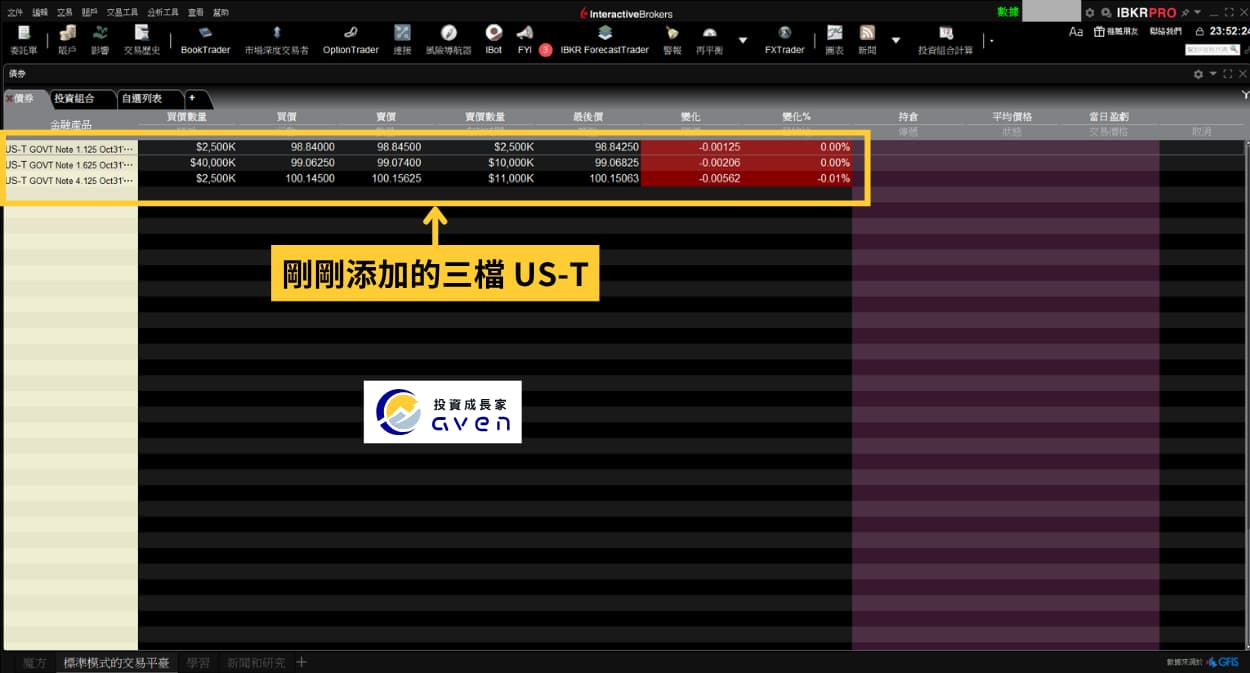Click the search magnifier next to IBKRPRO
1250x673 pixels.
(1106, 13)
